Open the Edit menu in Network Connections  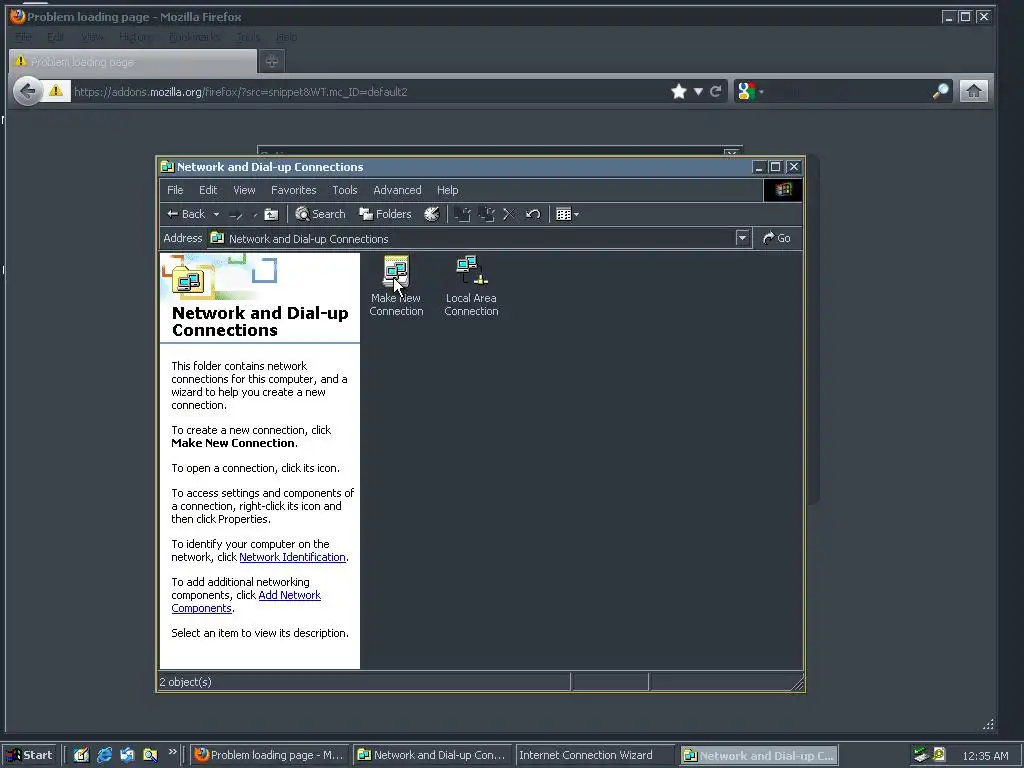(x=208, y=190)
